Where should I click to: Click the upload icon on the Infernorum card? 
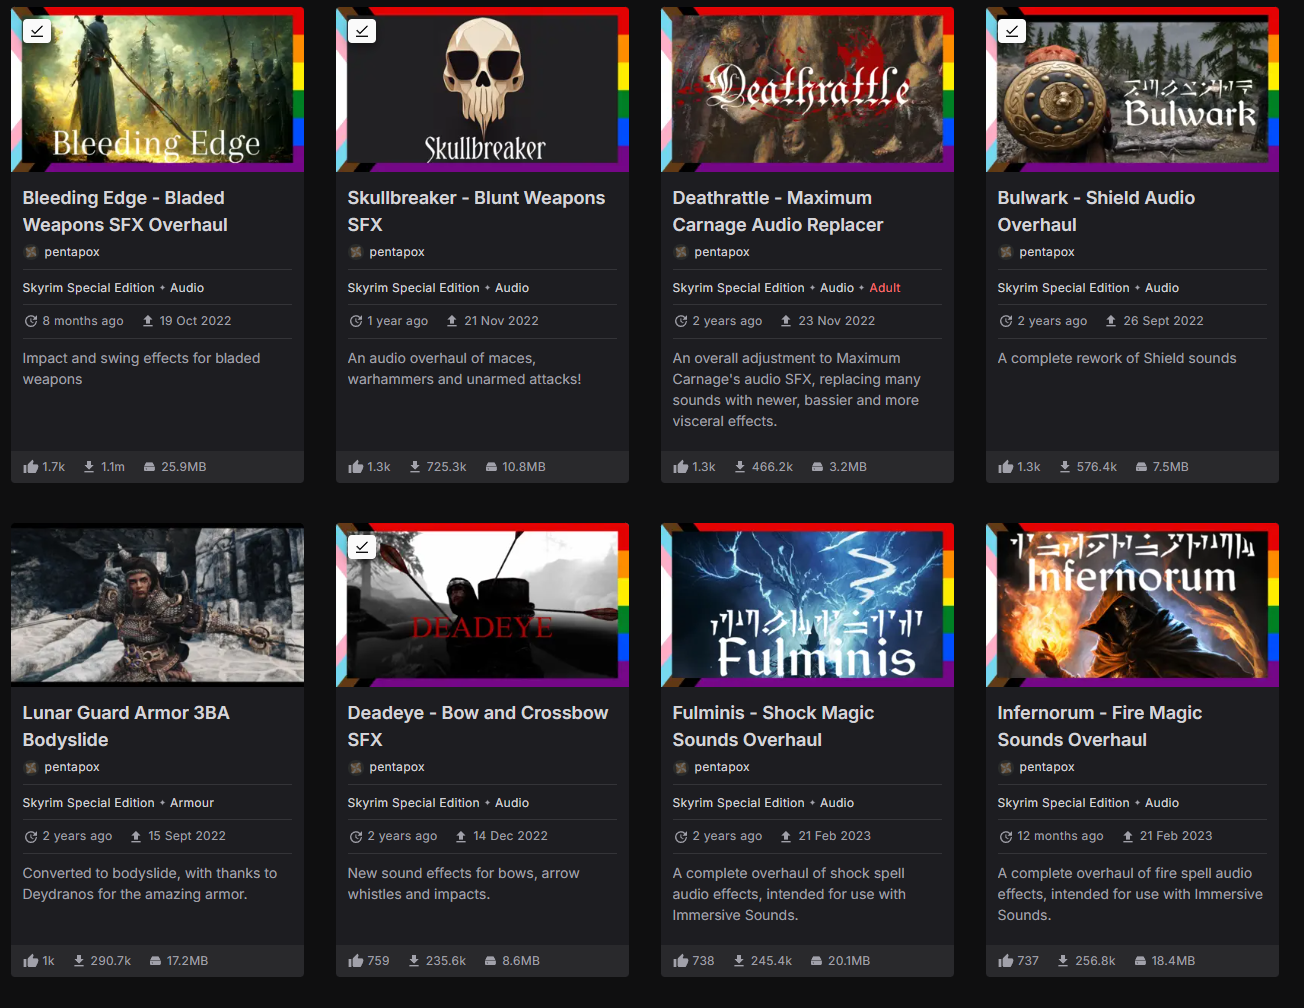1128,836
